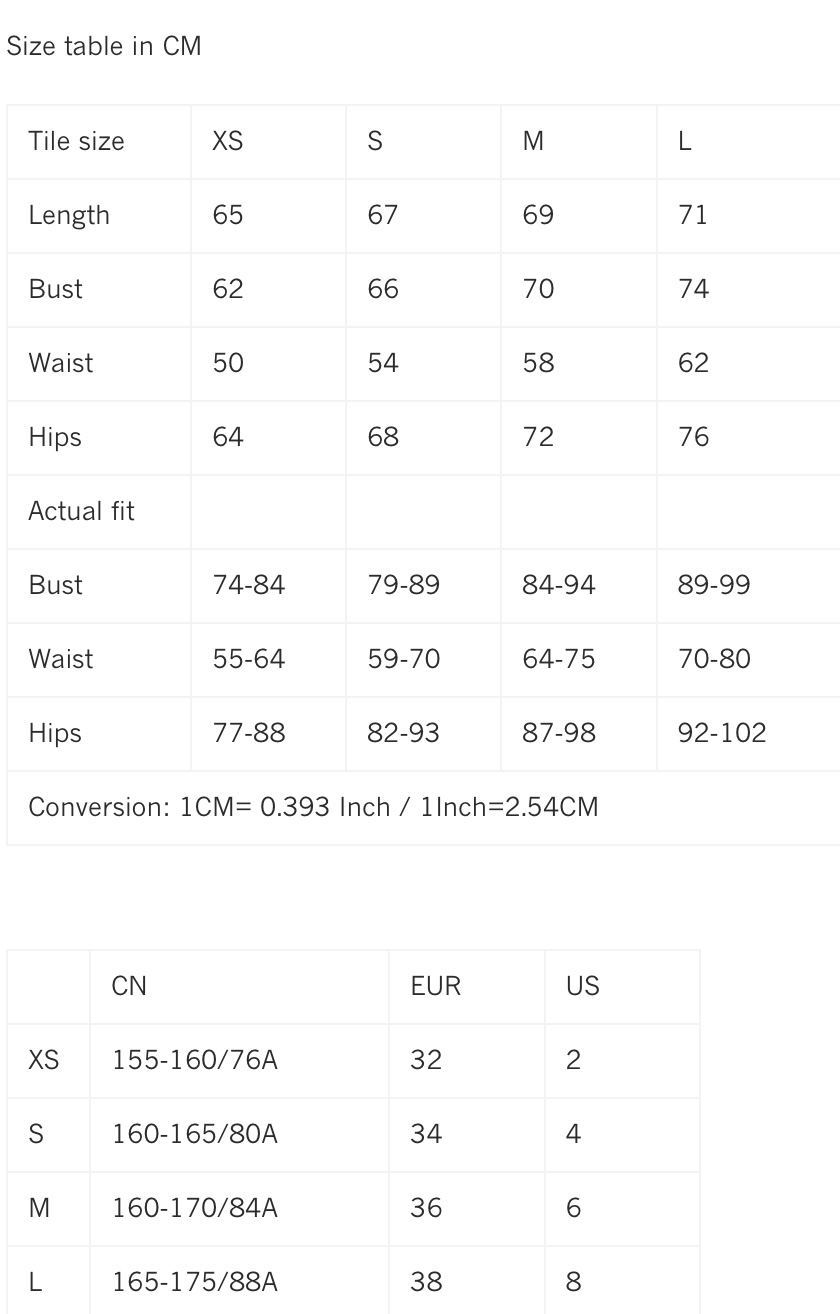
Task: Select CN size 155-160/76A cell
Action: (195, 1060)
